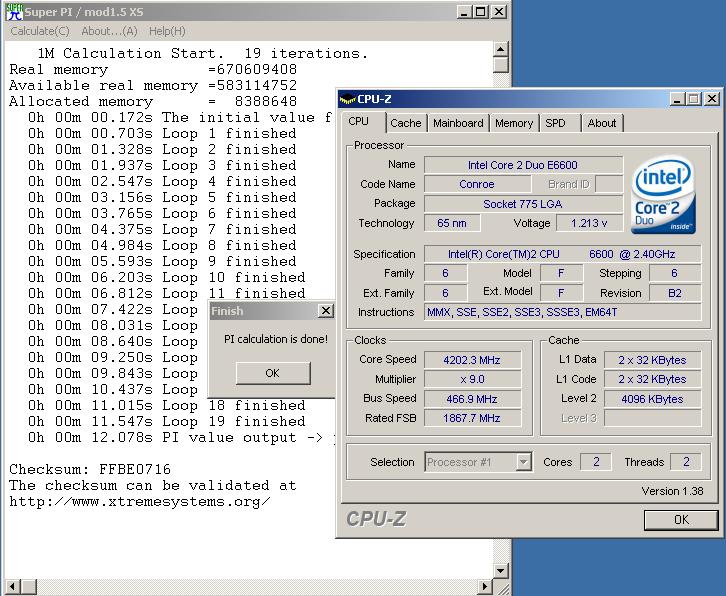Open the Calculate(C) menu
This screenshot has height=596, width=726.
click(39, 31)
